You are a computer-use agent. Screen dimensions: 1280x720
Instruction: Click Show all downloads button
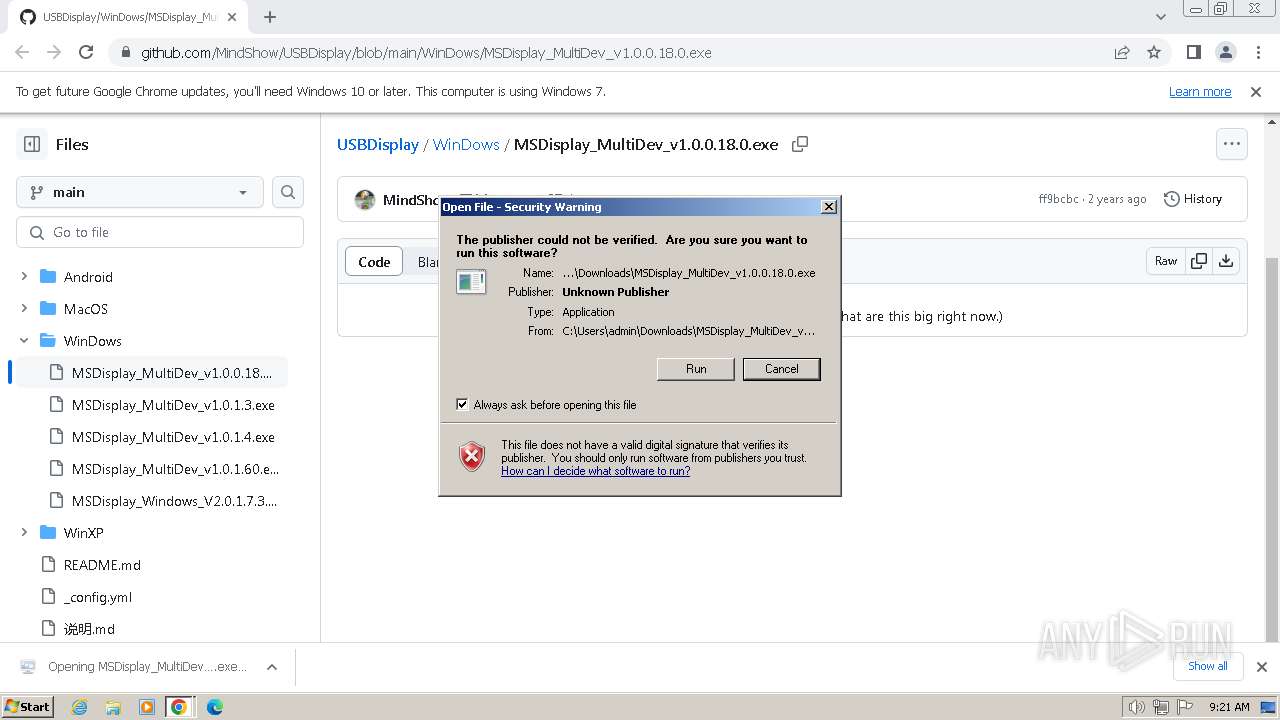click(1208, 666)
